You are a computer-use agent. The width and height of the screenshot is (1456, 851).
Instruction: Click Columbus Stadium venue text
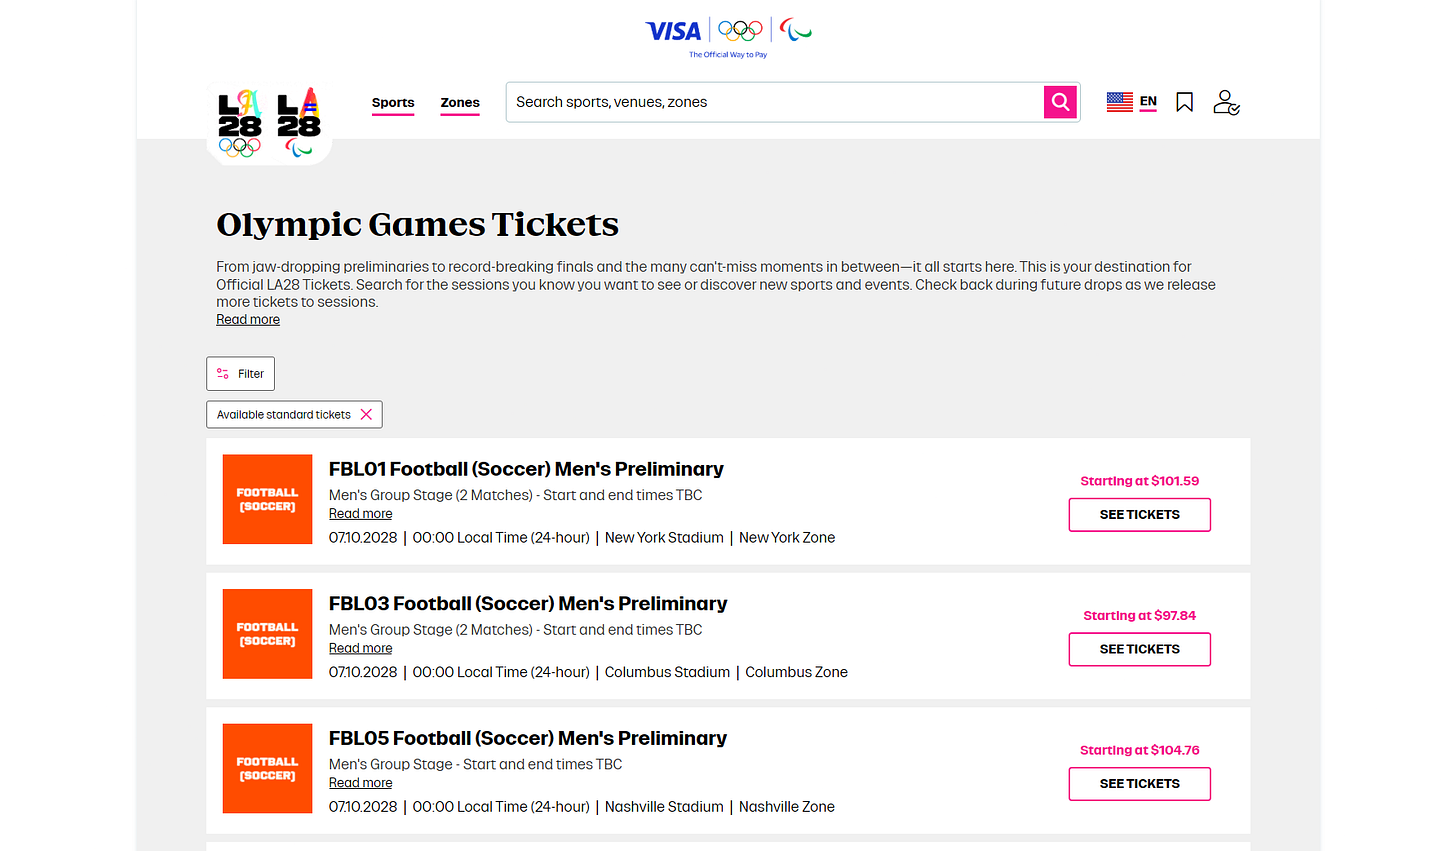667,672
